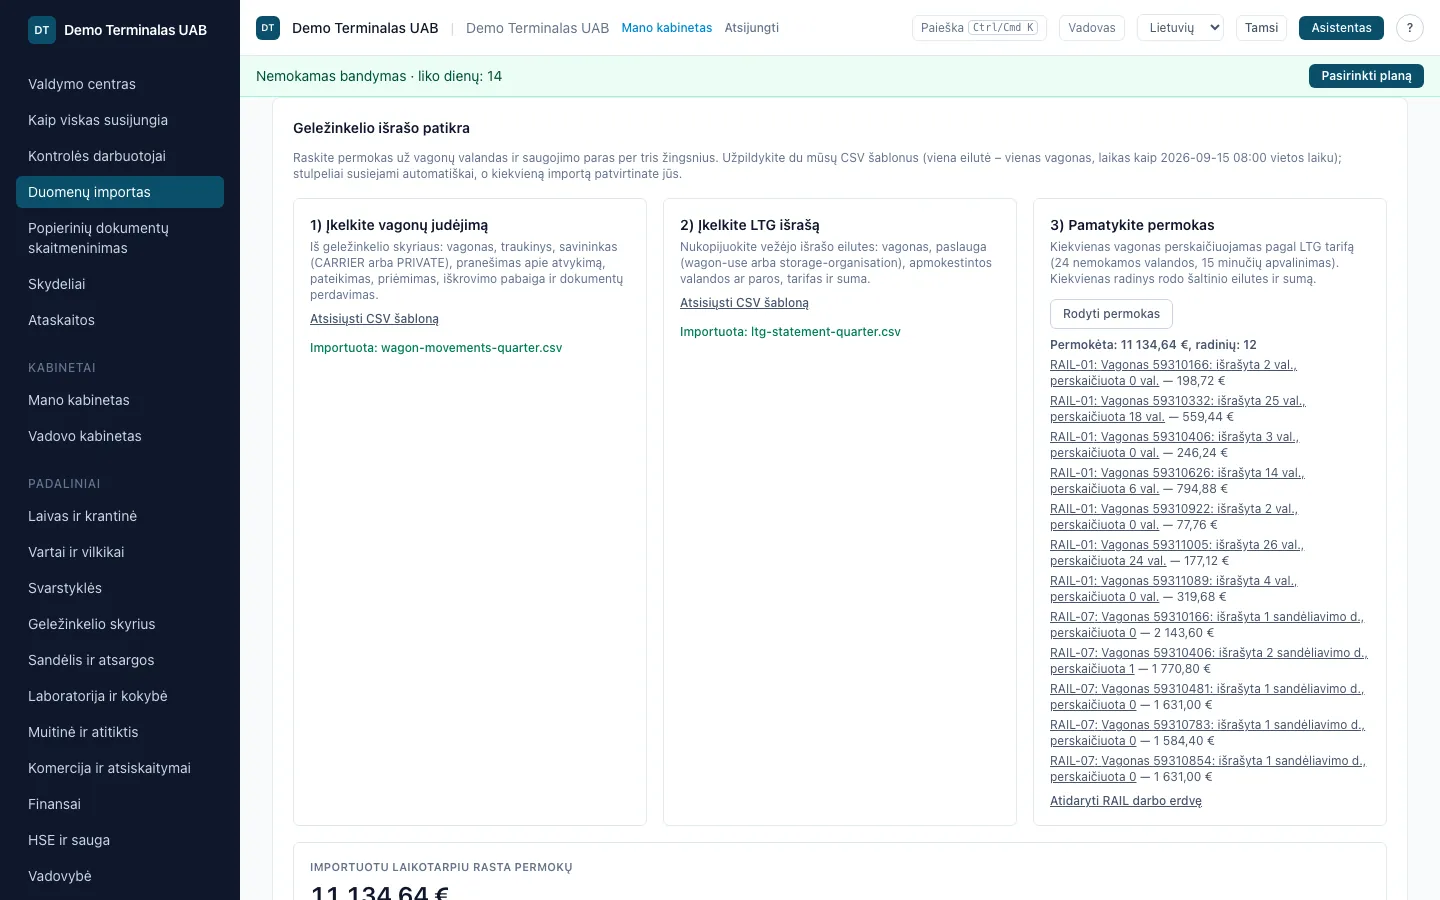
Task: Open RAIL-07 finding for wagon 59310783
Action: pos(1207,733)
